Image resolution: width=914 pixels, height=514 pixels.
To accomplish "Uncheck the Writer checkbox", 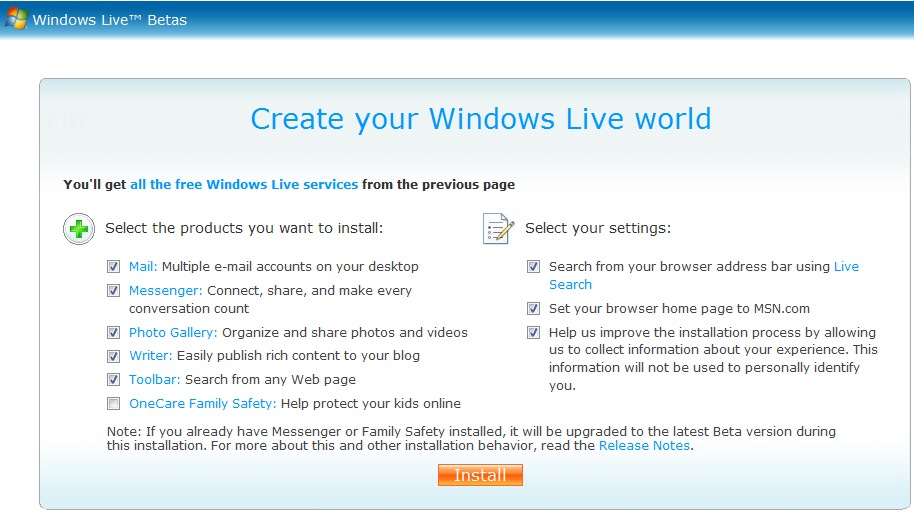I will [114, 356].
